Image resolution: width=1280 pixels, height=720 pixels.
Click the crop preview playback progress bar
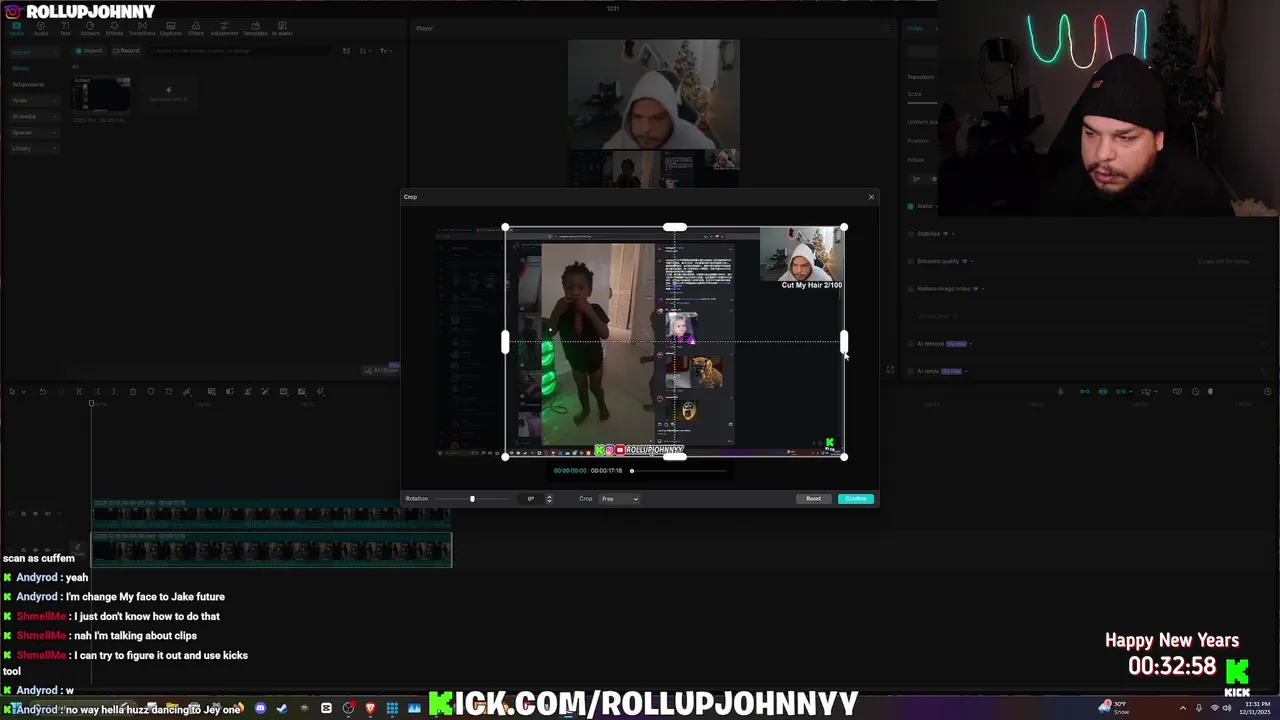(x=680, y=470)
